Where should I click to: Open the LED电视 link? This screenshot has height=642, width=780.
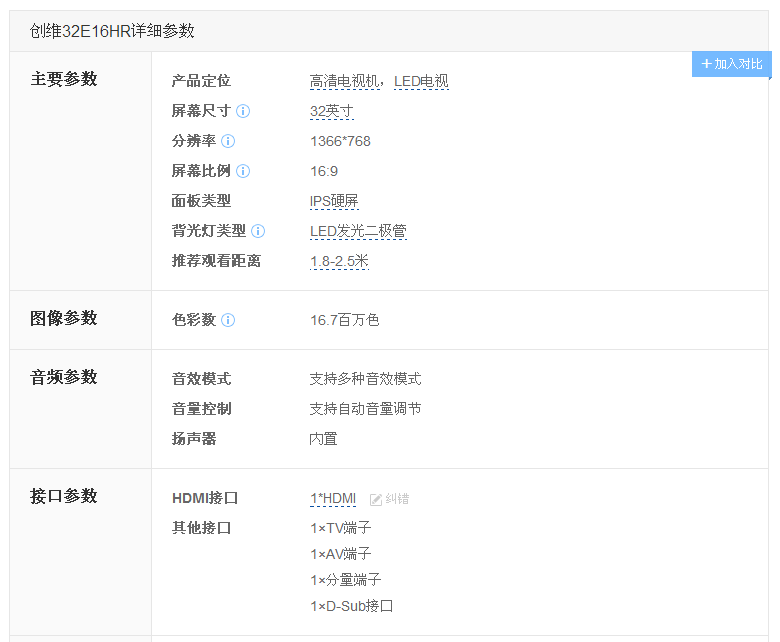421,81
